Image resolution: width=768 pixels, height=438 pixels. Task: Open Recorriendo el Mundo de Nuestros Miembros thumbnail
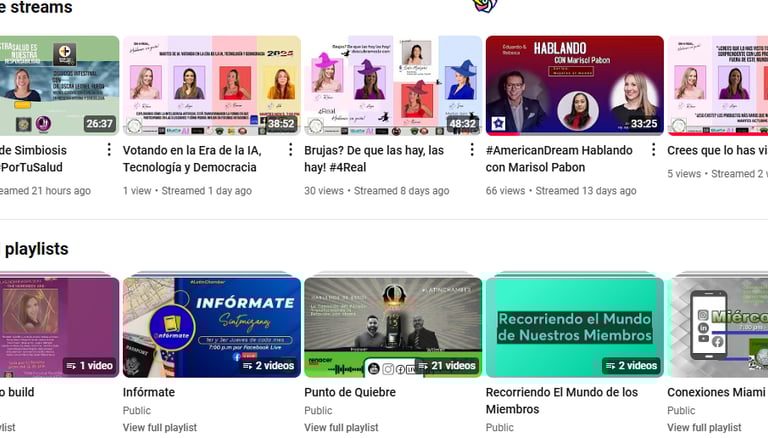pyautogui.click(x=575, y=327)
